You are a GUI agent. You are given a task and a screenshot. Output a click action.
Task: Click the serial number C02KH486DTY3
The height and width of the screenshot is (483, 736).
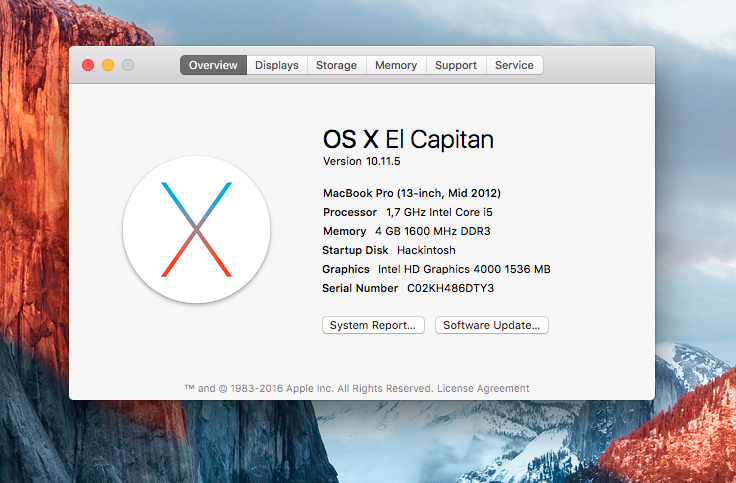click(450, 288)
